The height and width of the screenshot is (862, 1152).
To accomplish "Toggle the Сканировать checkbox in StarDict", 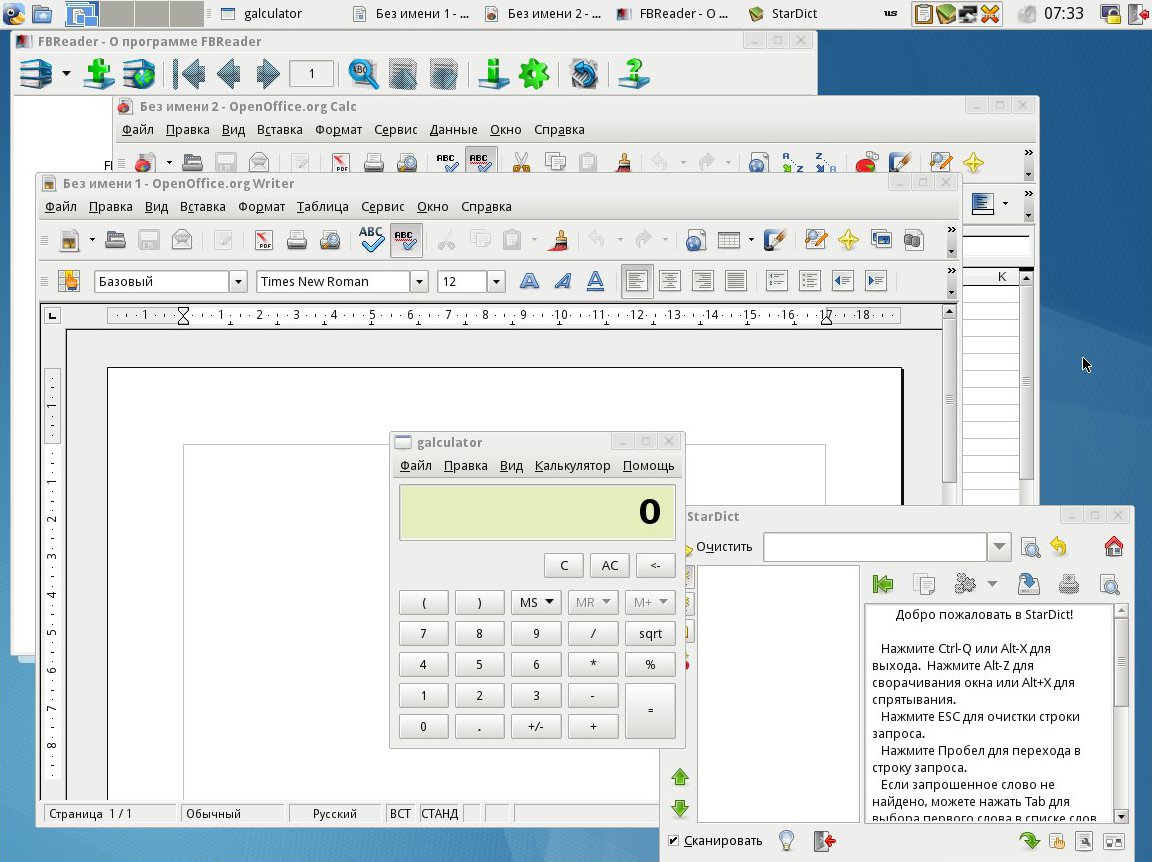I will click(x=674, y=841).
